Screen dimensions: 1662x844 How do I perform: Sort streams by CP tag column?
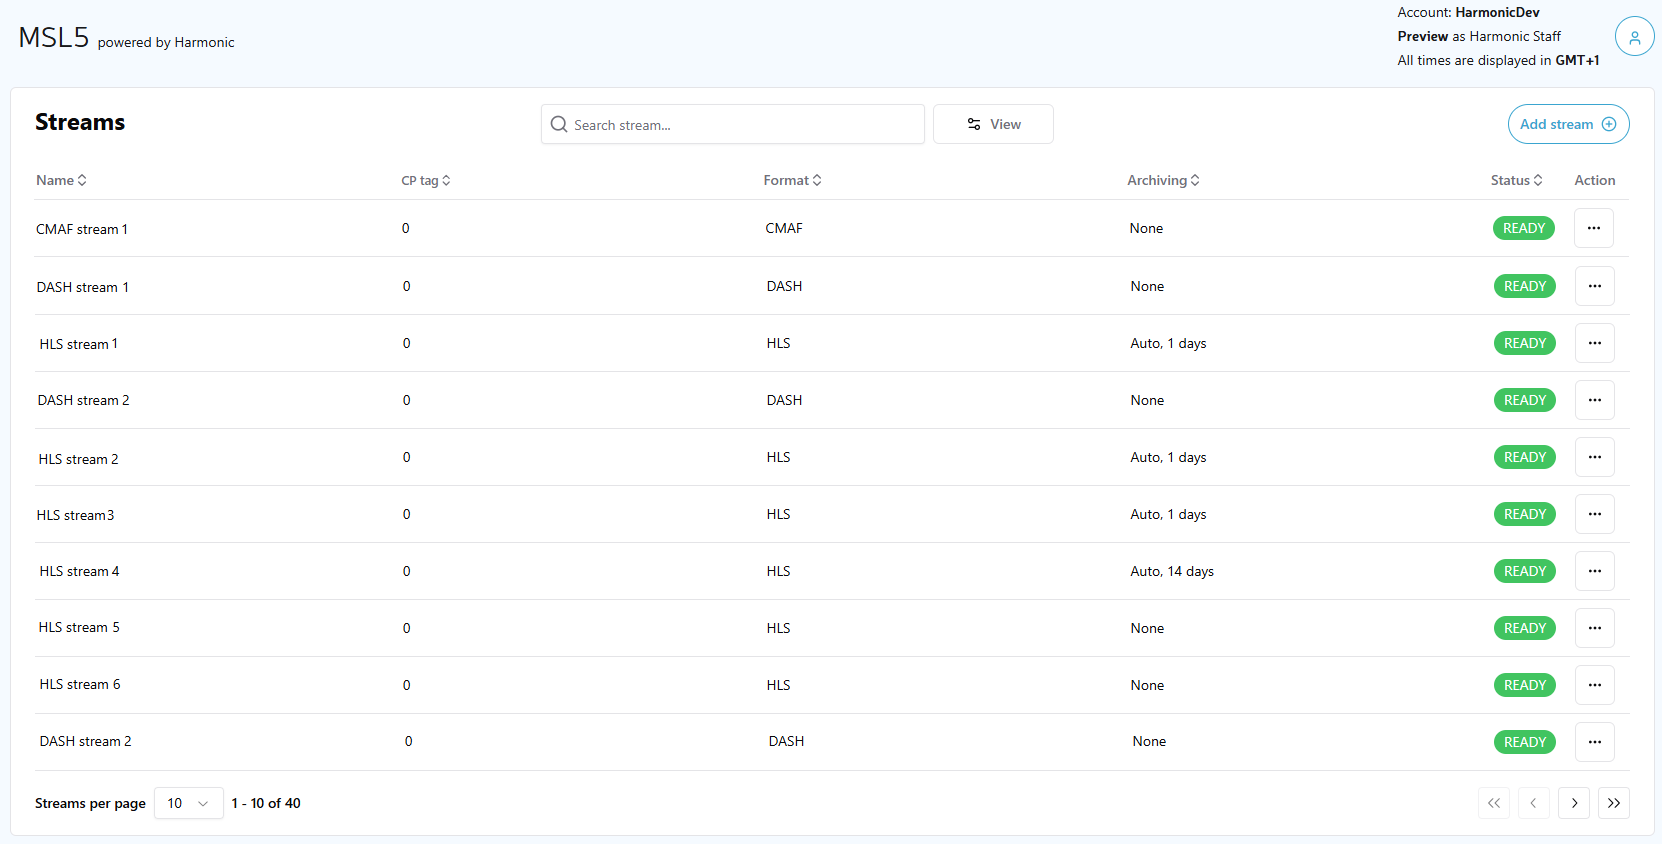pos(426,180)
